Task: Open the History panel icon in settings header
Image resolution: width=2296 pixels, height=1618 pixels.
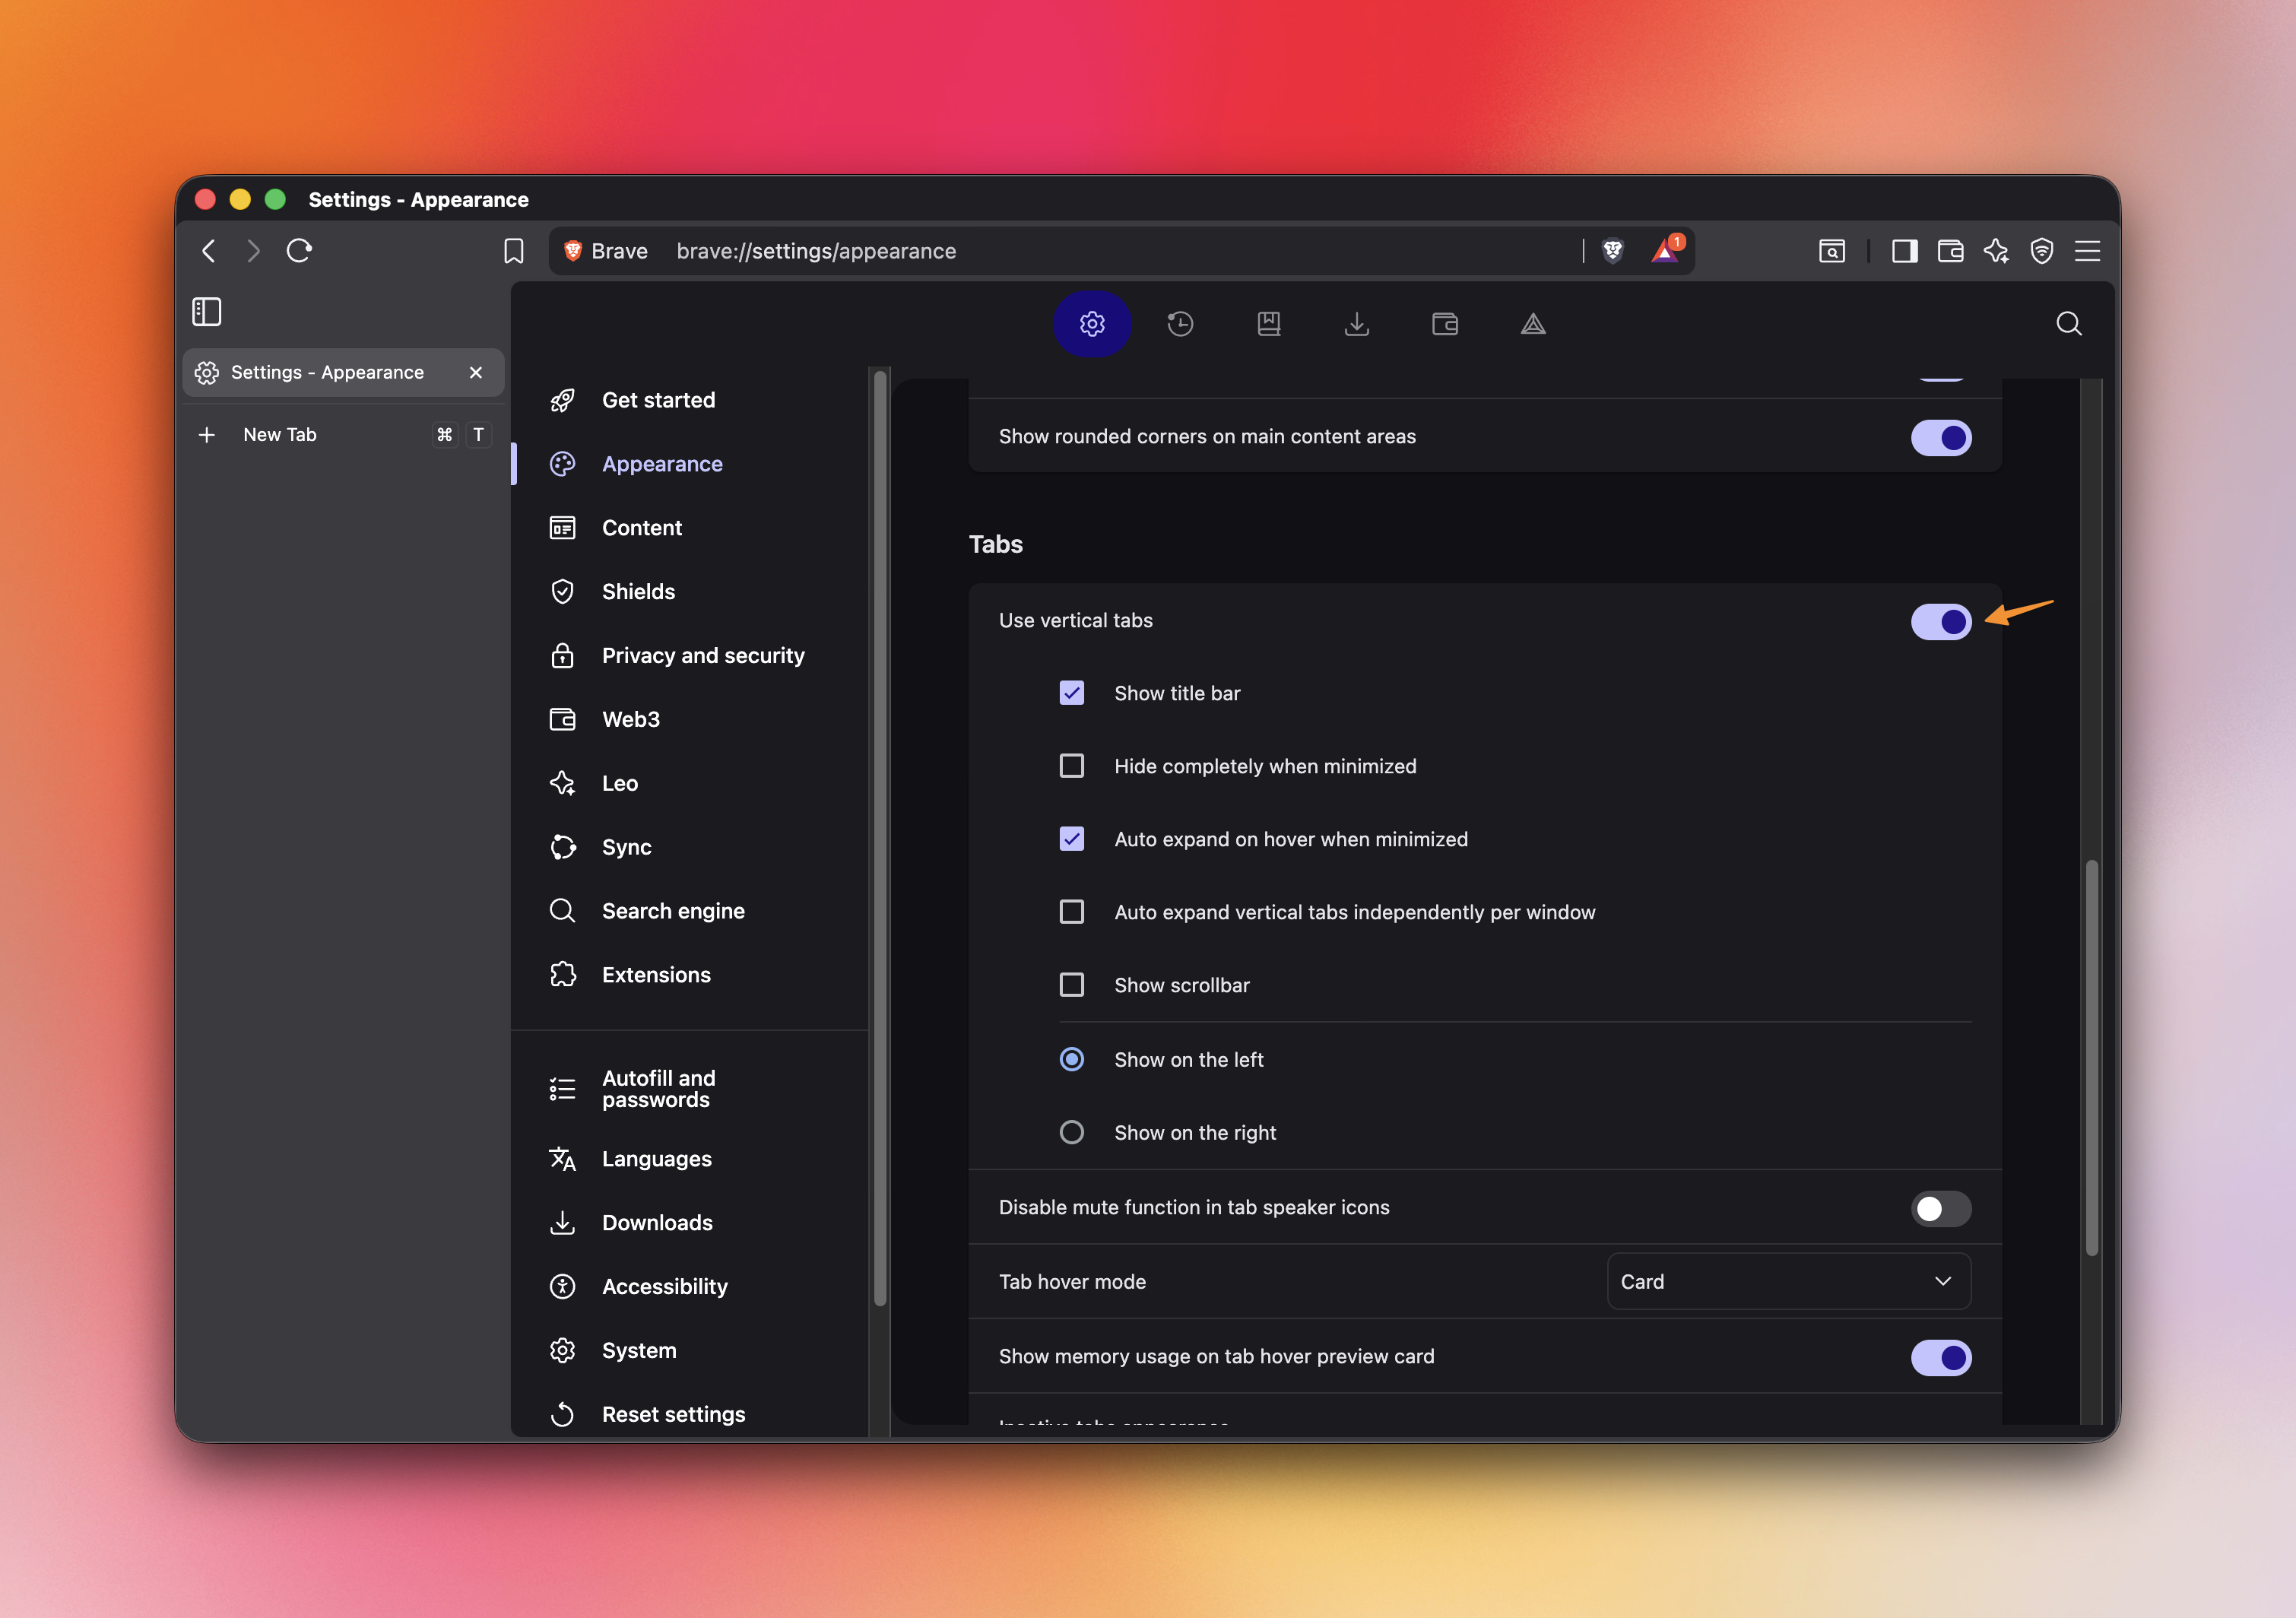Action: pyautogui.click(x=1180, y=324)
